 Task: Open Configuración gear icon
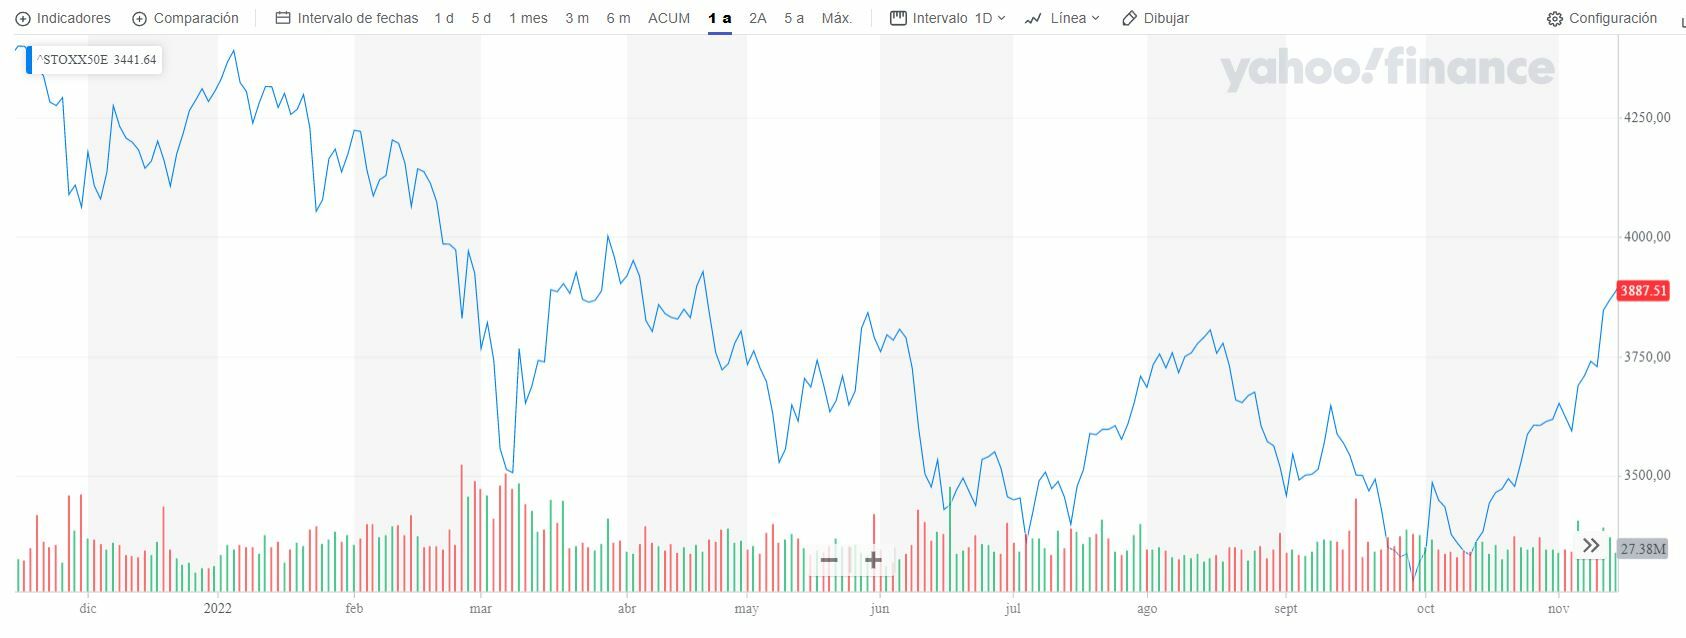[1554, 19]
